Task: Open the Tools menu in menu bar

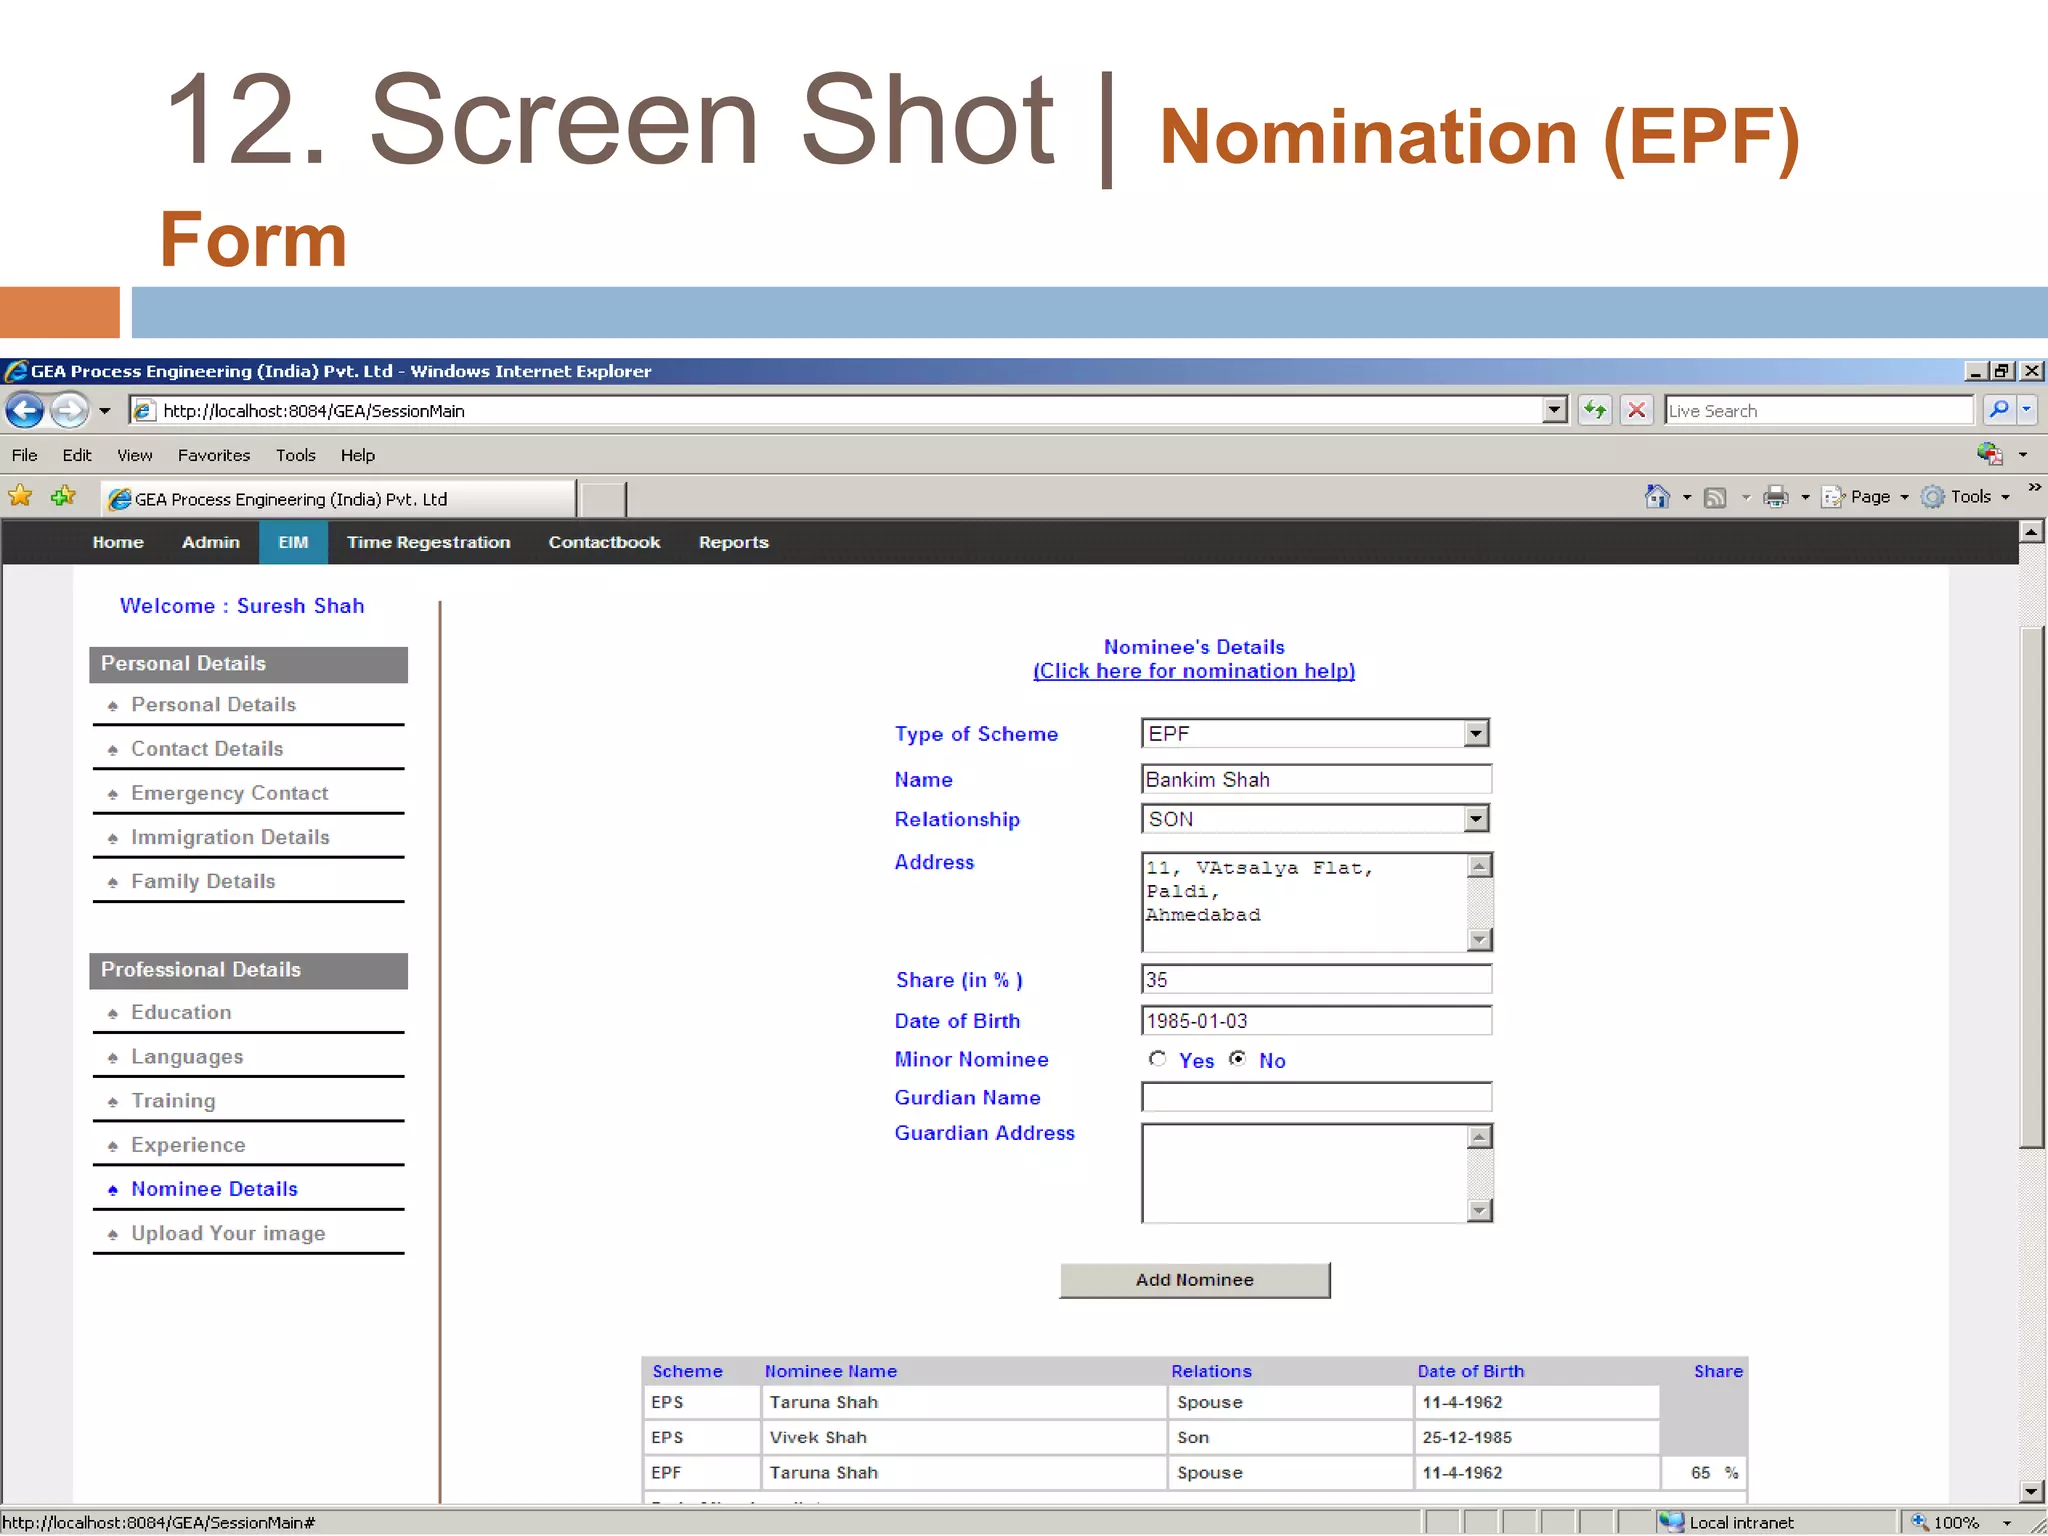Action: tap(296, 455)
